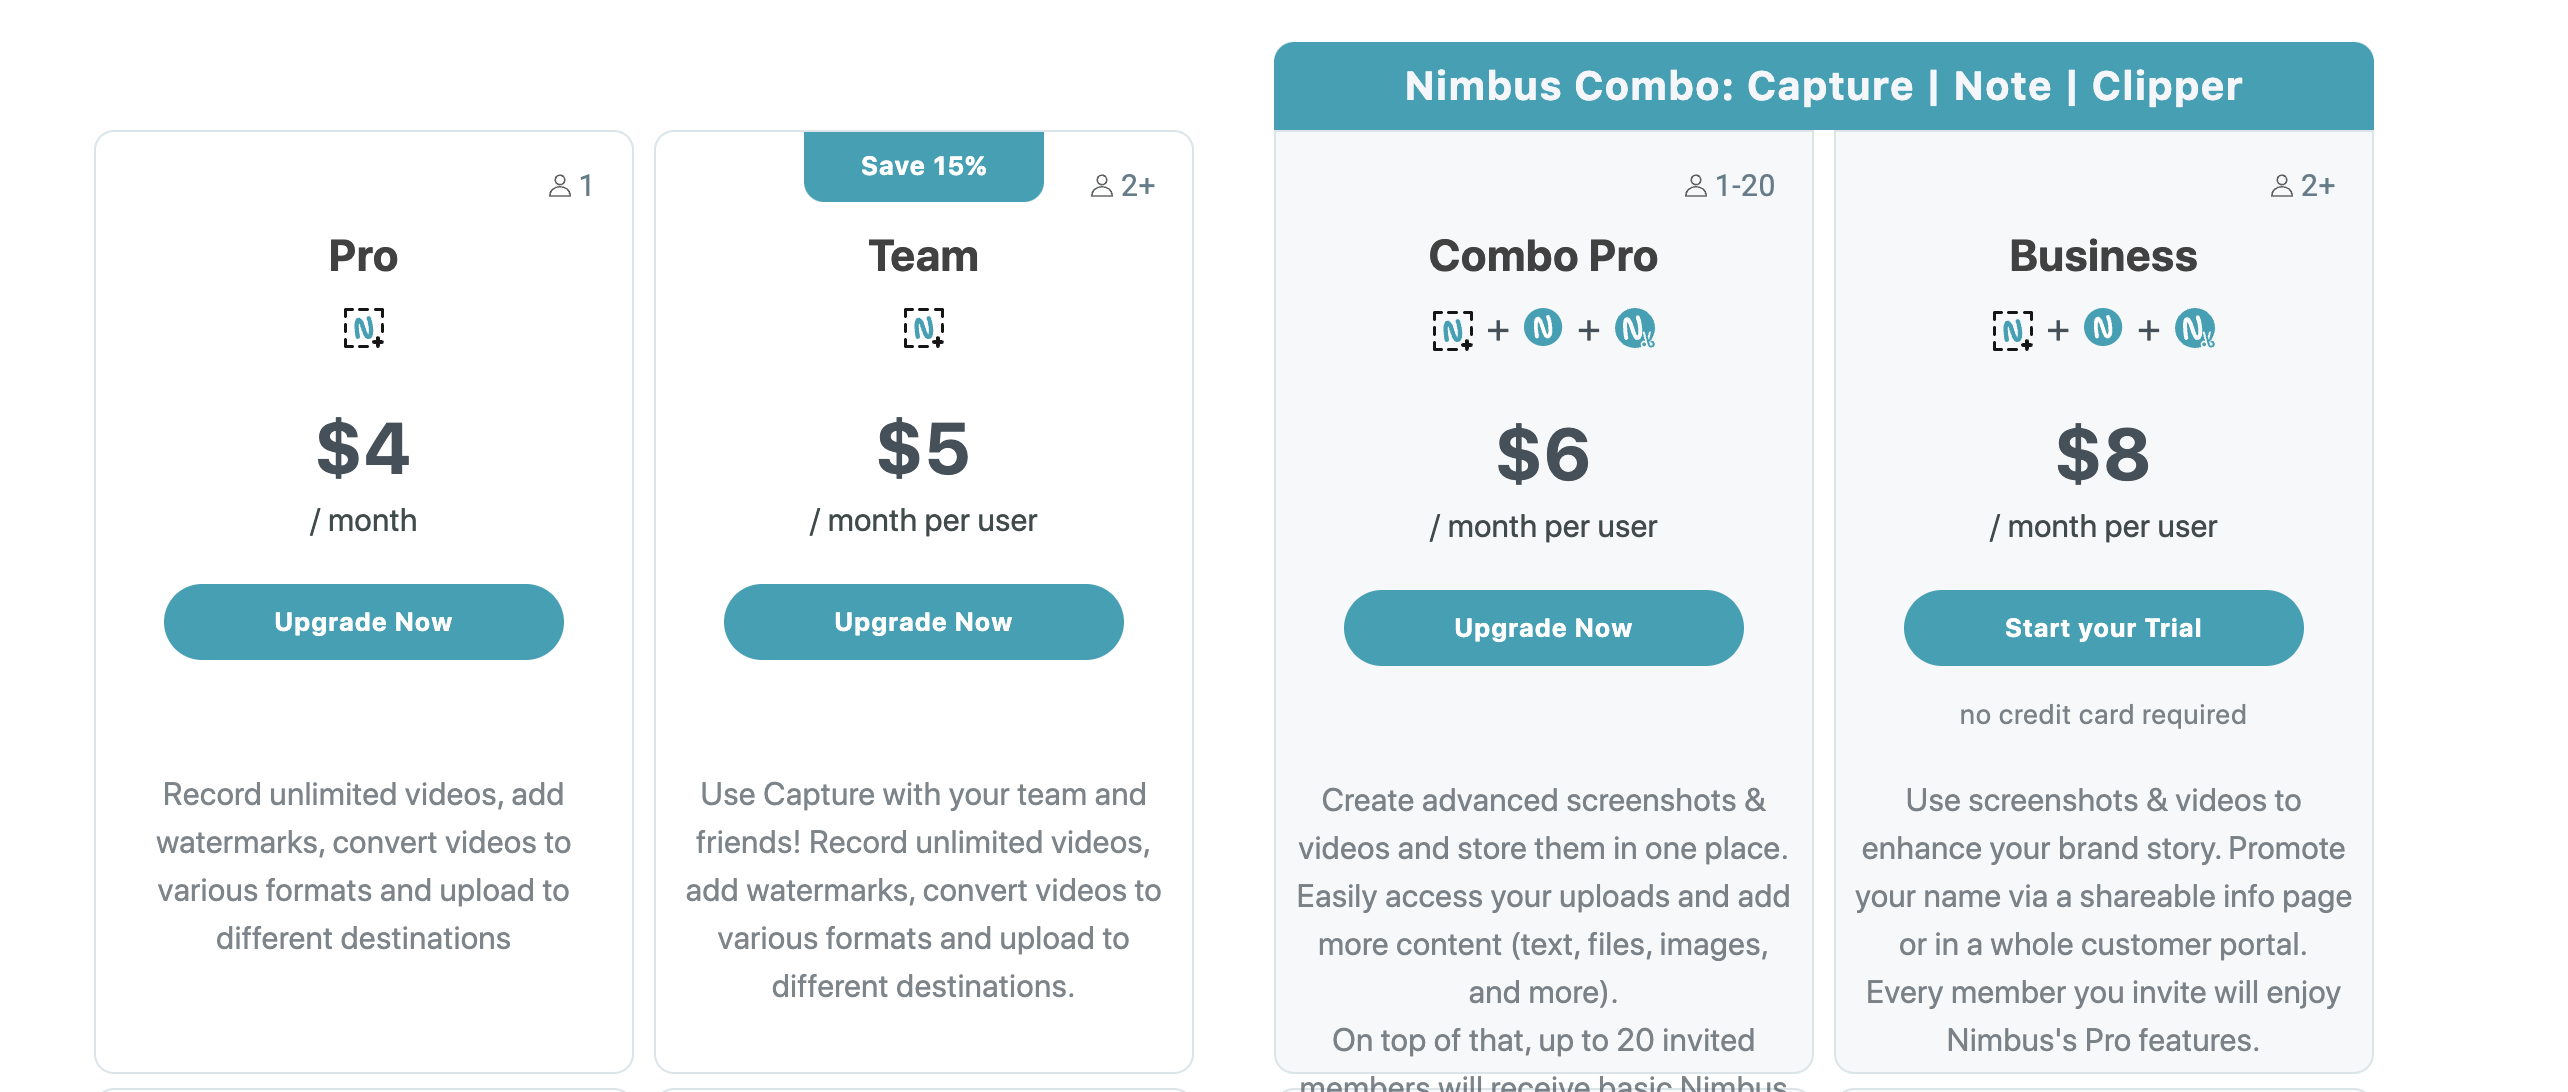Select the 2+ users icon on Business card
The width and height of the screenshot is (2568, 1092).
[x=2304, y=184]
